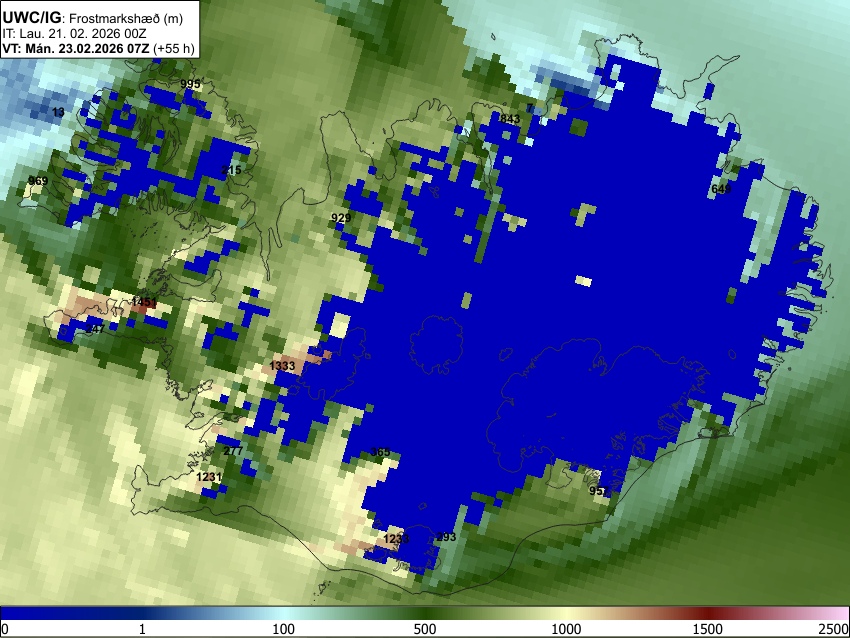Click the 1000 label on the legend

point(566,629)
